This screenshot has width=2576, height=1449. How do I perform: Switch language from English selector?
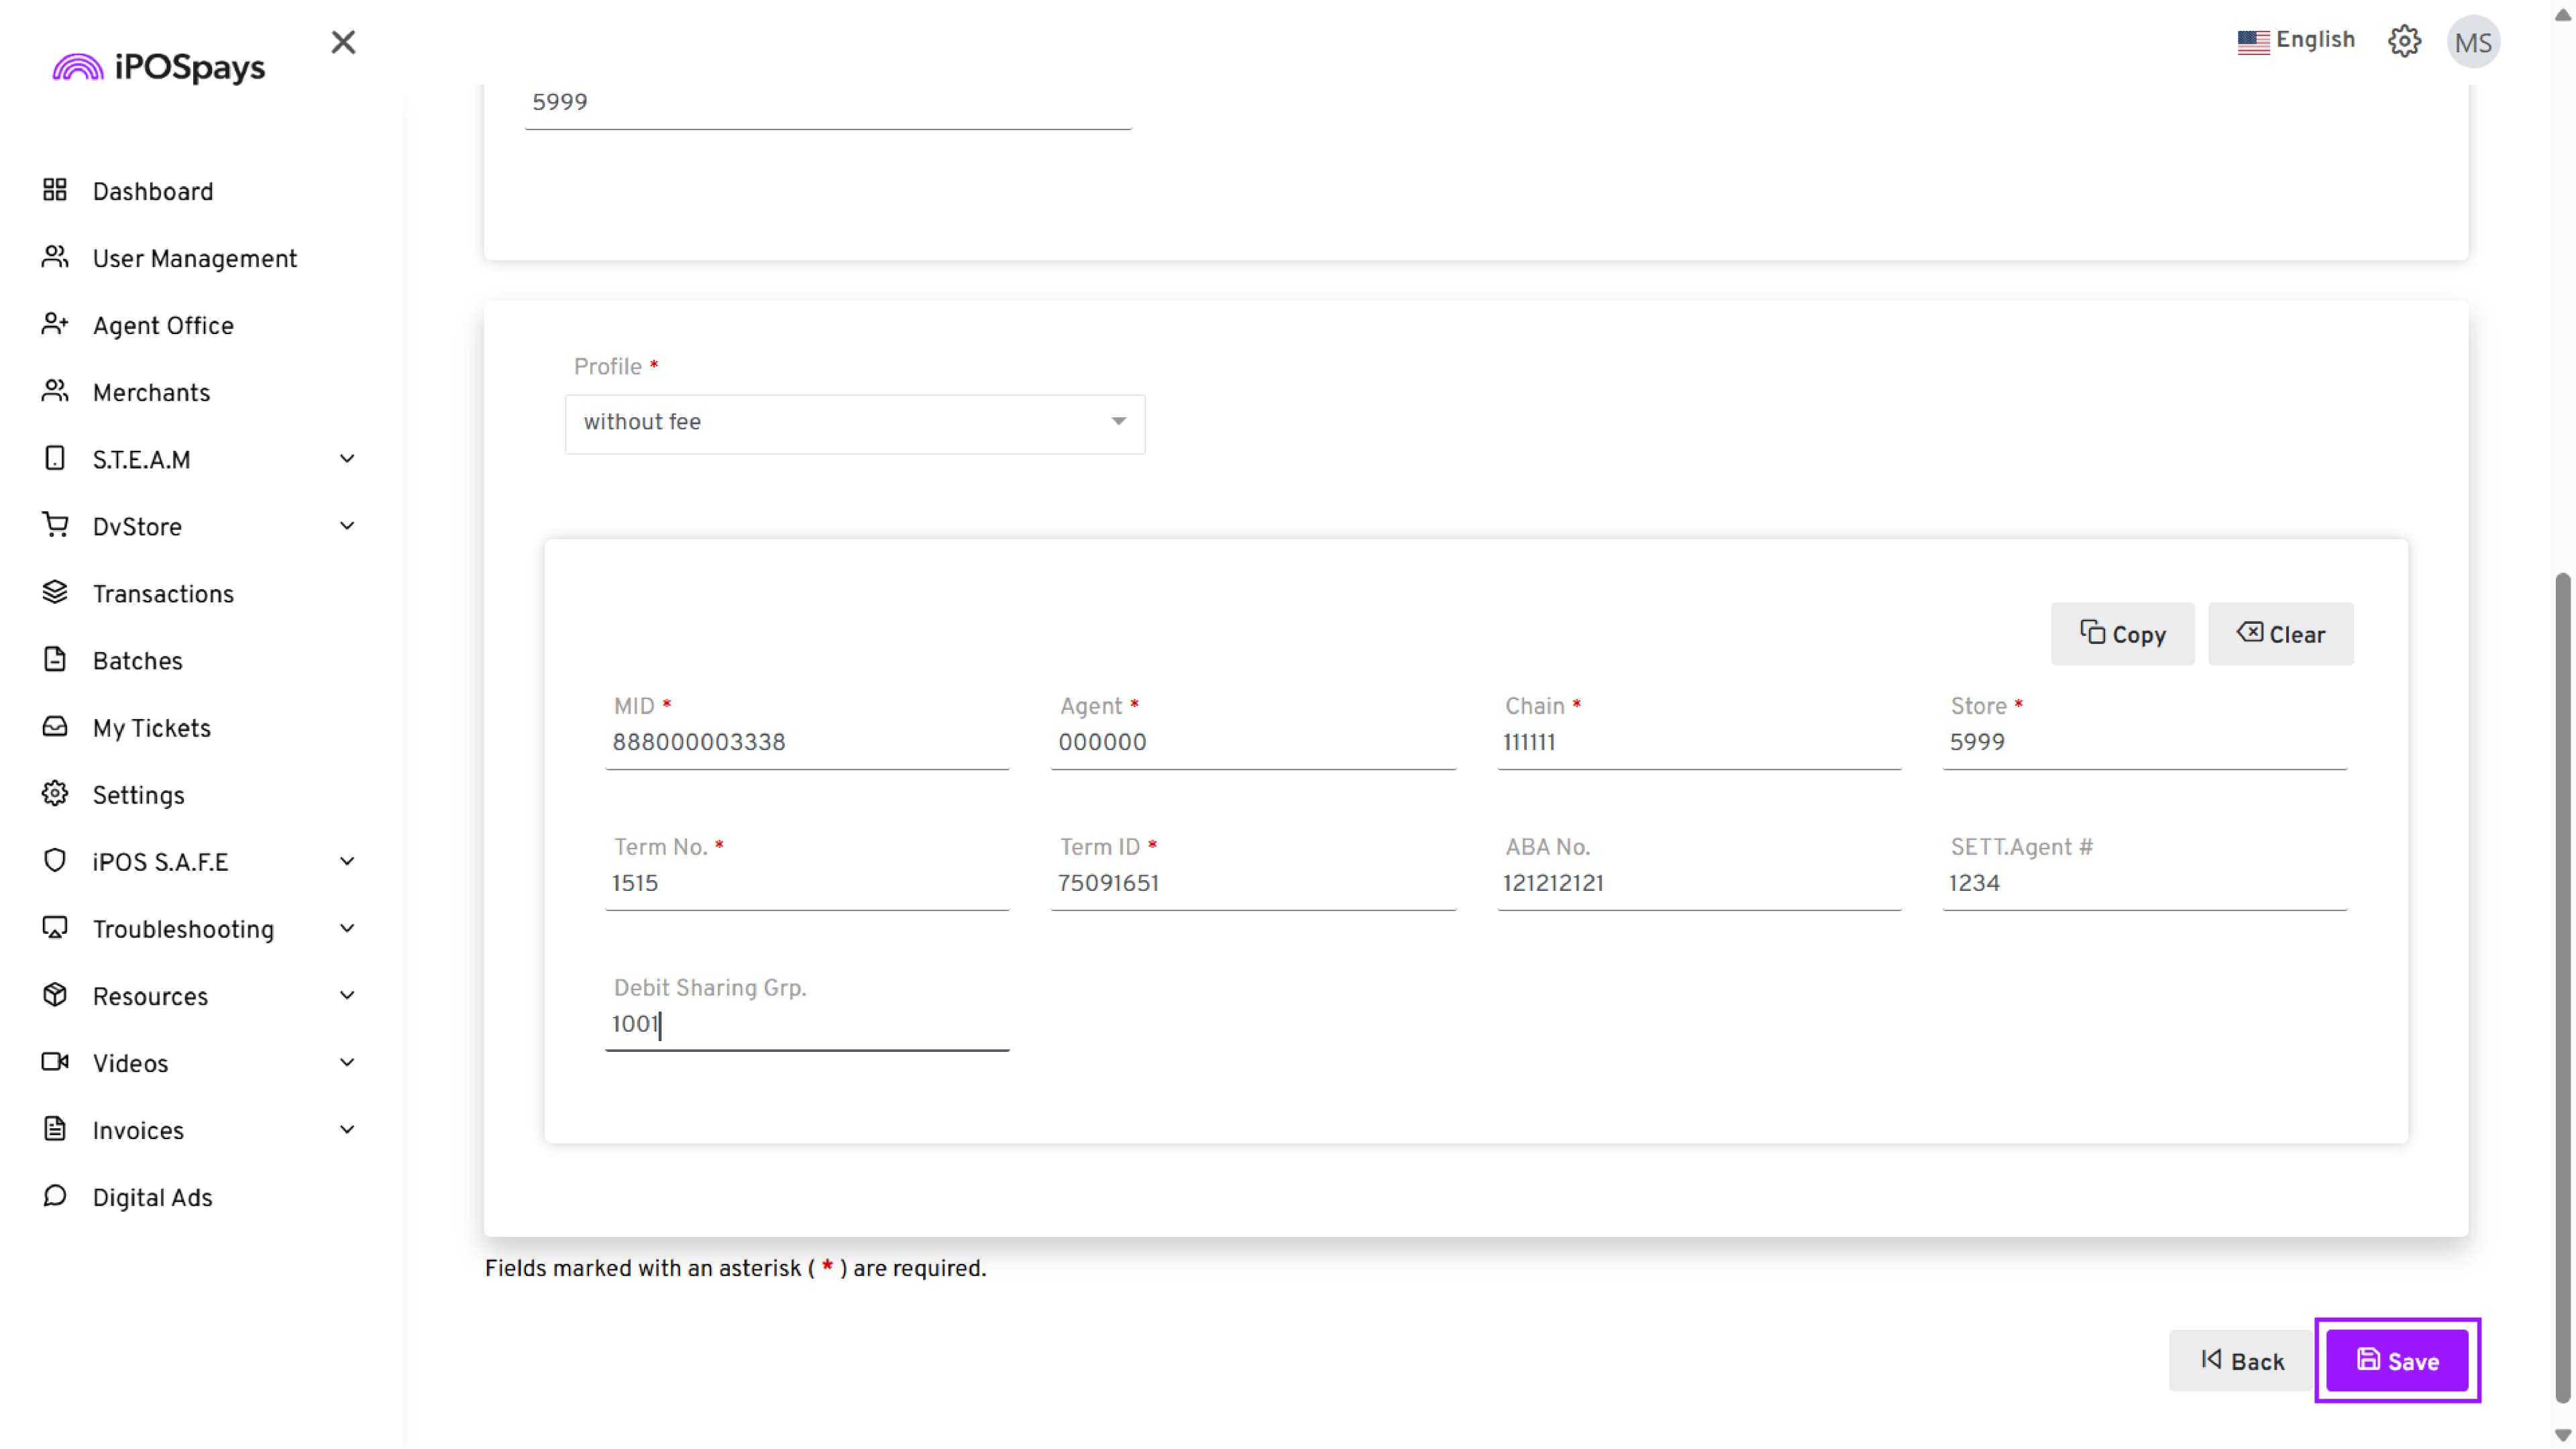(2296, 40)
